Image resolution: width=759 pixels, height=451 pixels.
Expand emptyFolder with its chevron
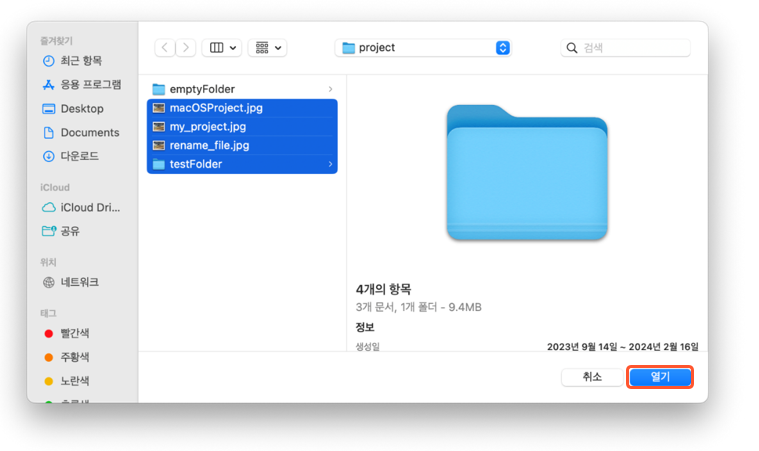[330, 89]
